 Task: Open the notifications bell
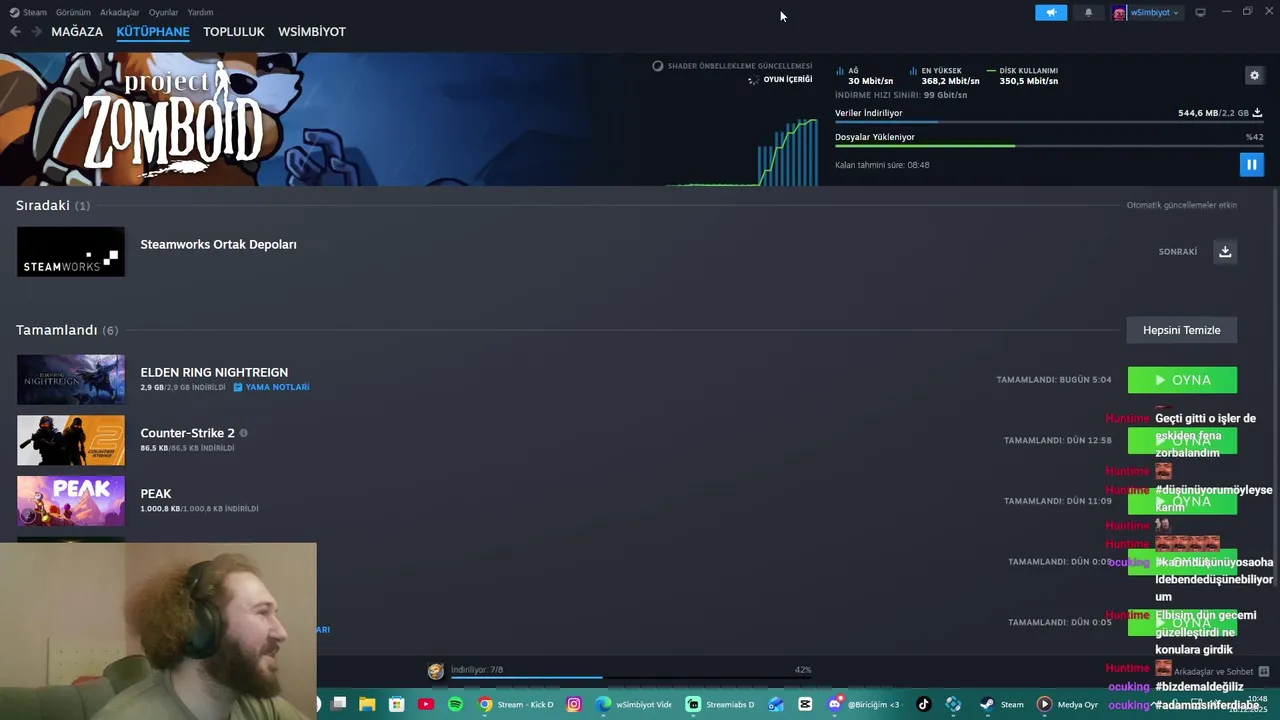click(x=1088, y=12)
